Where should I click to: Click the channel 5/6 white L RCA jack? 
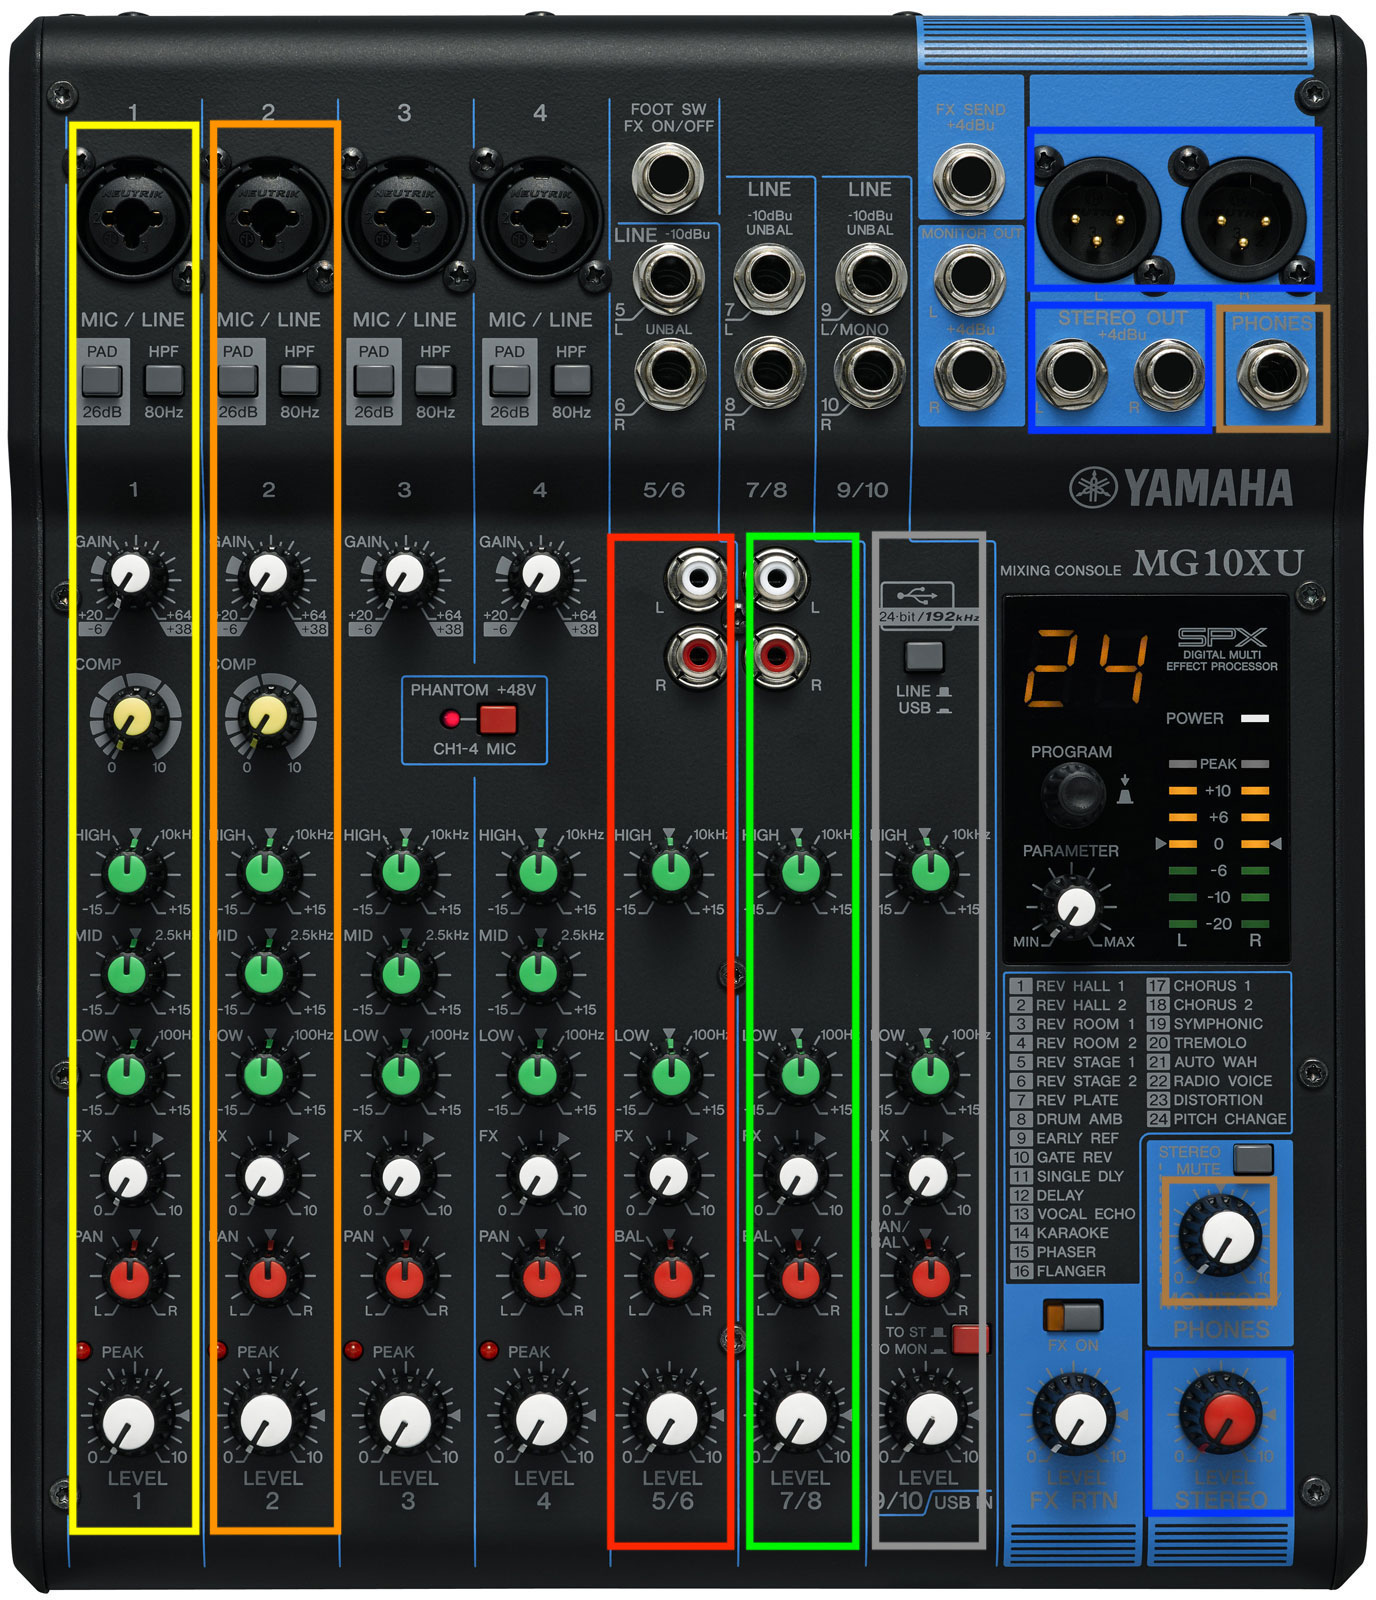(697, 577)
